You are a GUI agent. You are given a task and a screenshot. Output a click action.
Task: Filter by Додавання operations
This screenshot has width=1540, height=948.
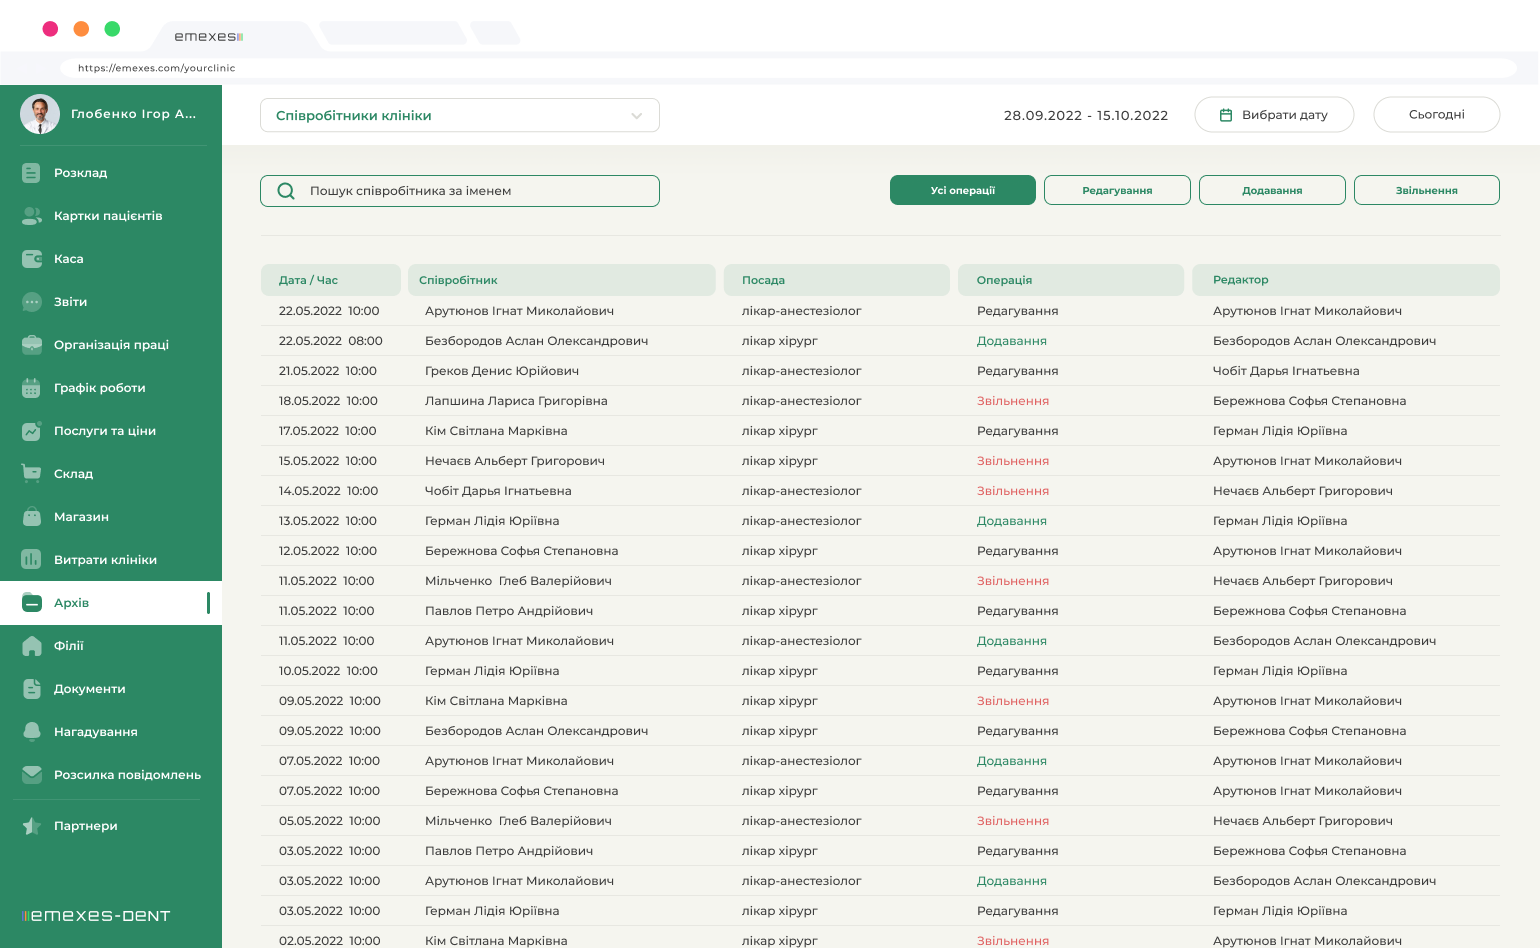tap(1272, 190)
